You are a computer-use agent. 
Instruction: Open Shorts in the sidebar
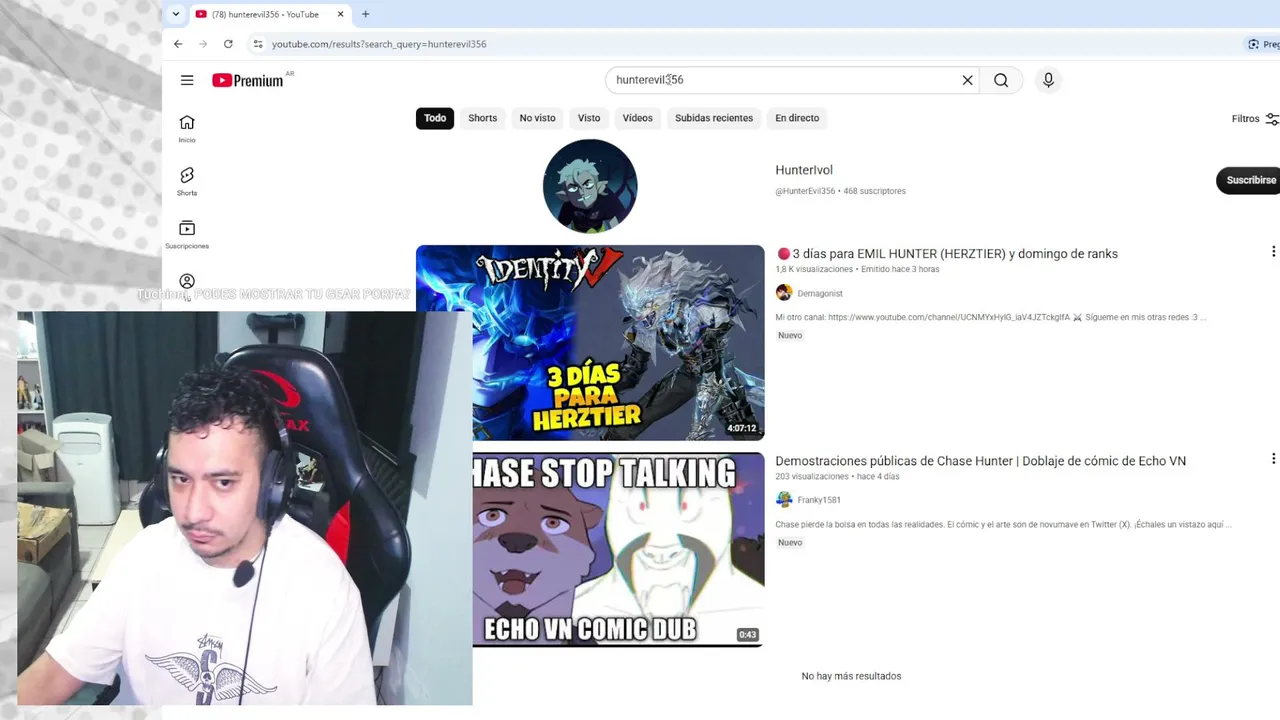[187, 181]
